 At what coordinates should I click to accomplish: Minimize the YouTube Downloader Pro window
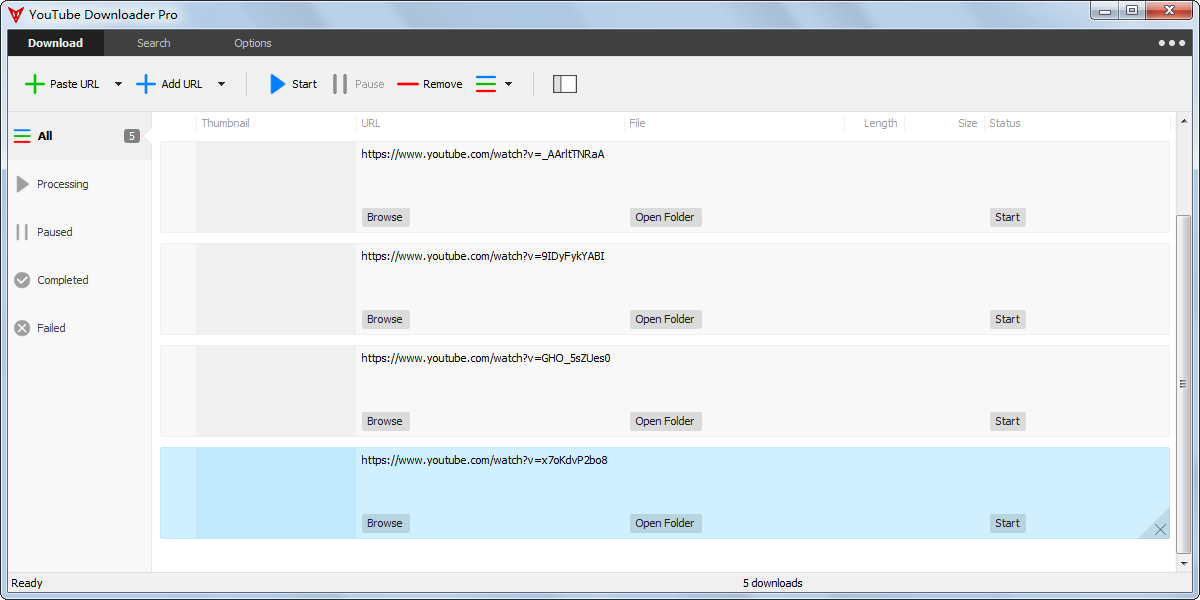tap(1105, 10)
